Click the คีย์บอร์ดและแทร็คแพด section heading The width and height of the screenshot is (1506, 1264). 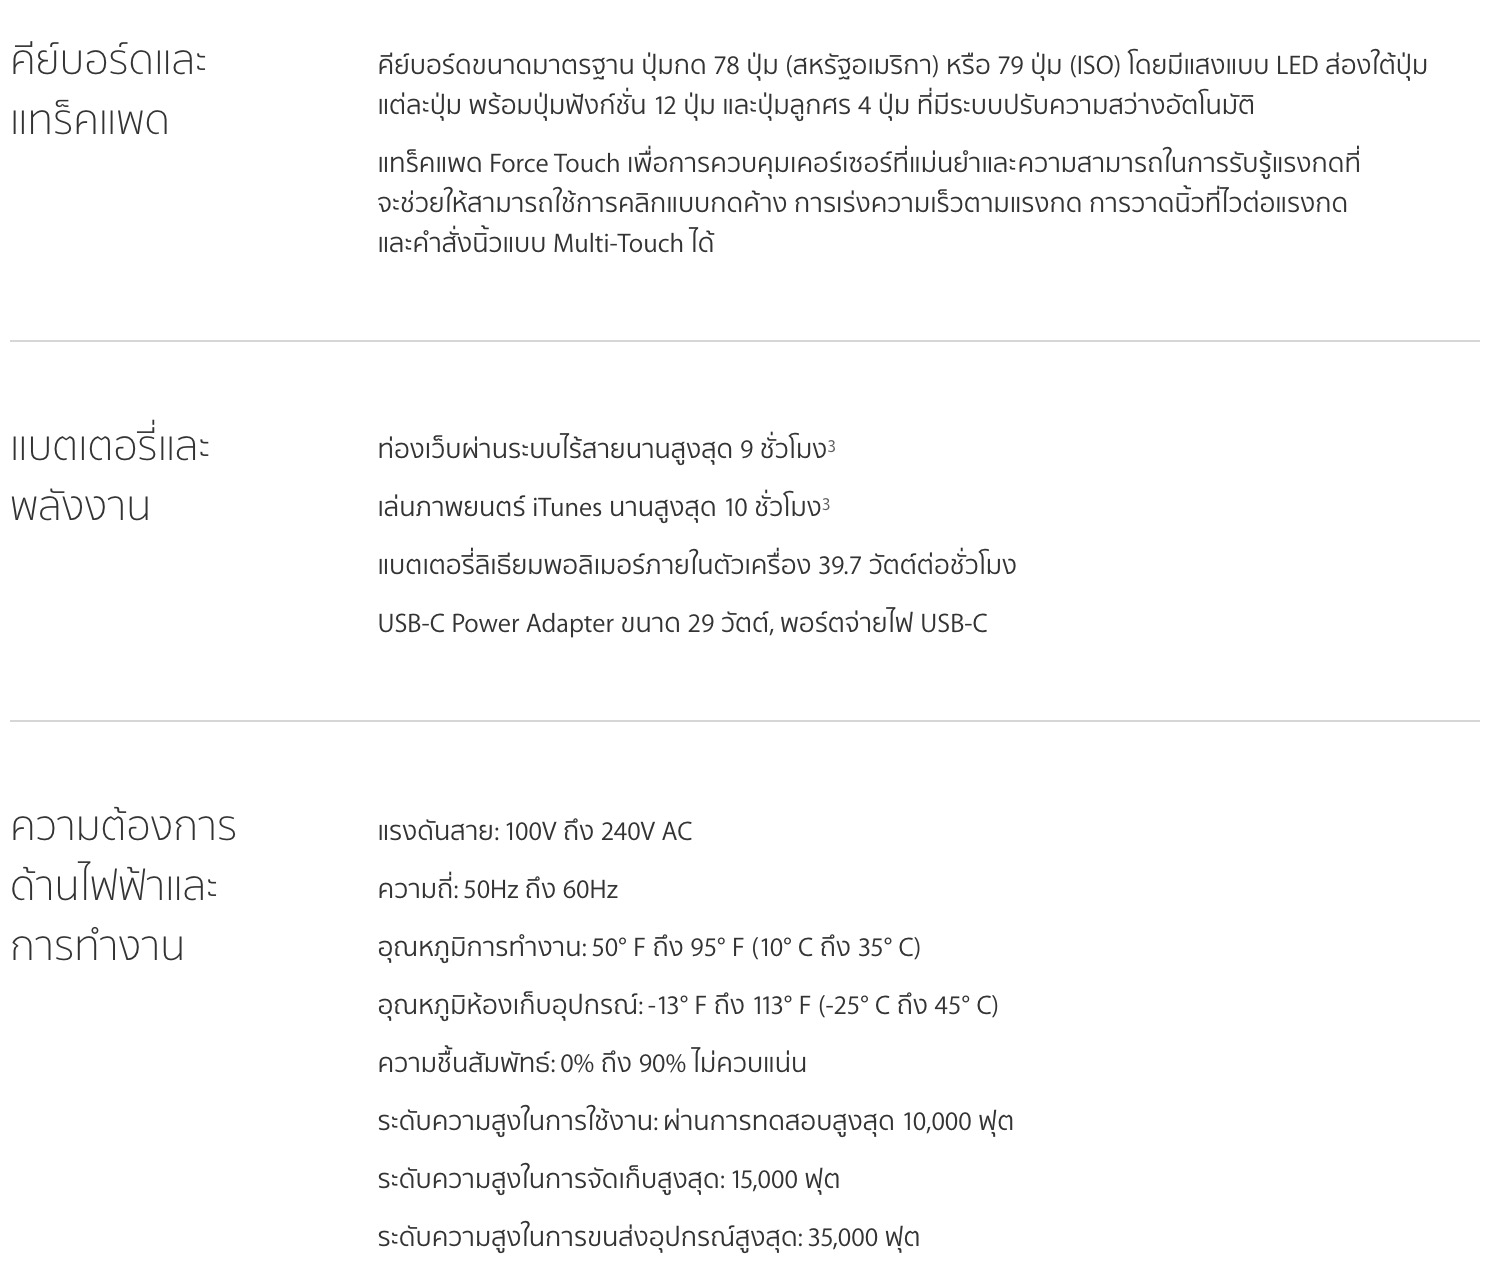tap(108, 91)
